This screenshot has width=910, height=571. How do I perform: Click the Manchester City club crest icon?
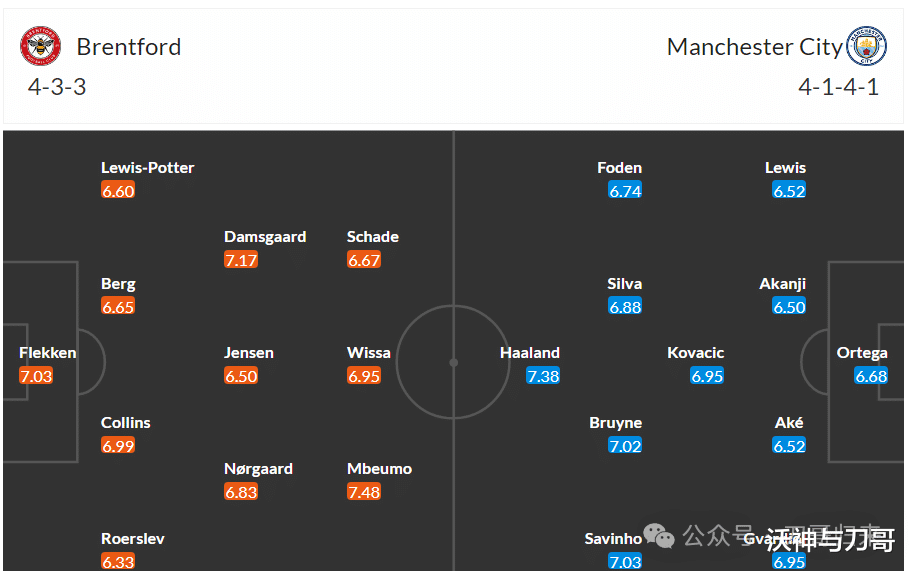(866, 46)
